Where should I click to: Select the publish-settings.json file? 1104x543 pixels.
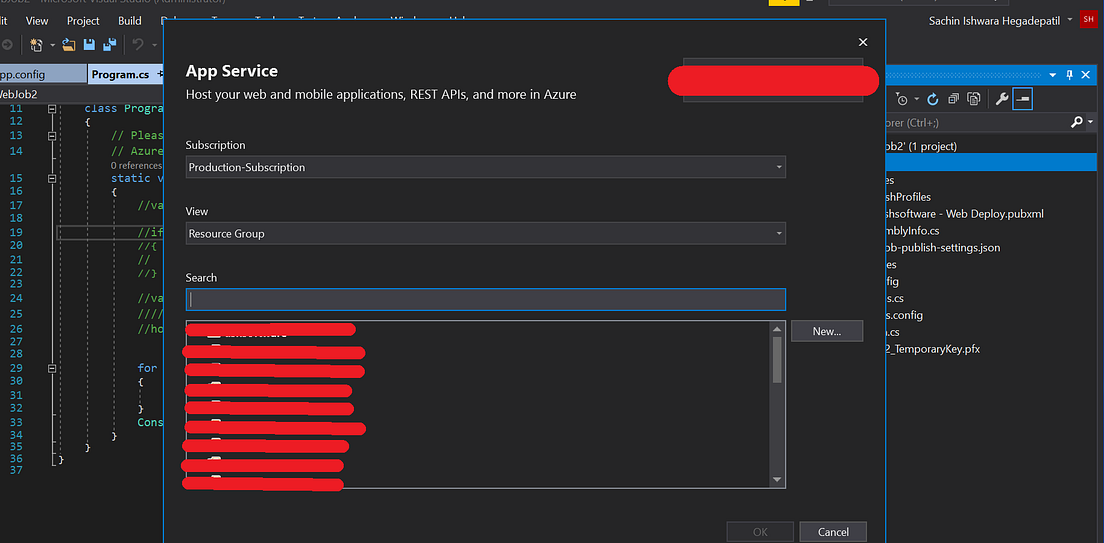click(x=943, y=247)
